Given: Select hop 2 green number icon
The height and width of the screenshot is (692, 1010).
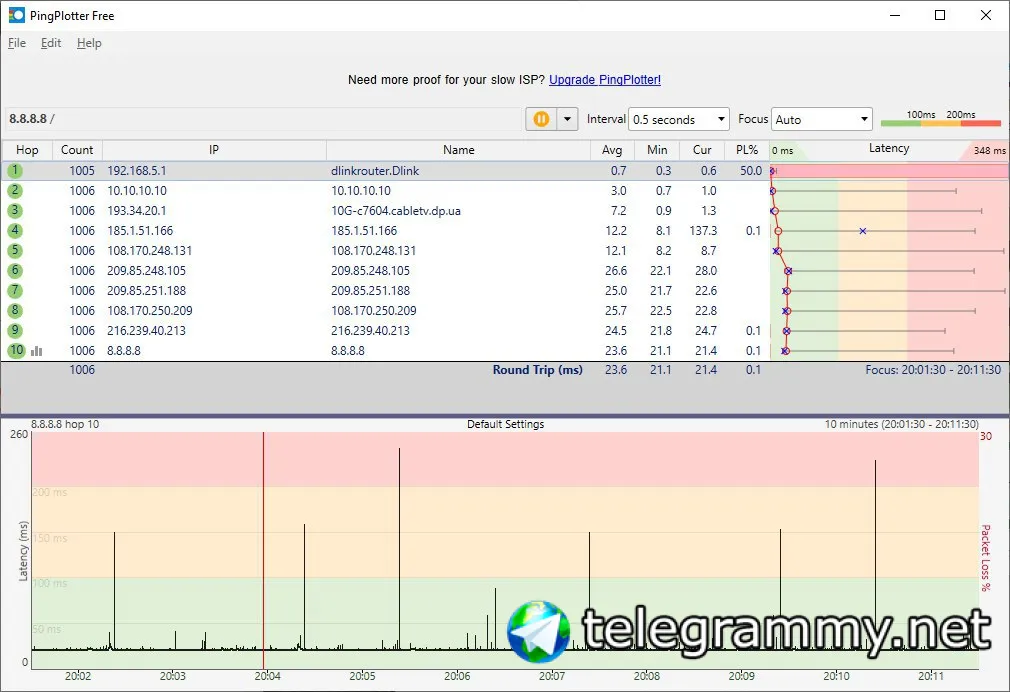Looking at the screenshot, I should tap(15, 191).
